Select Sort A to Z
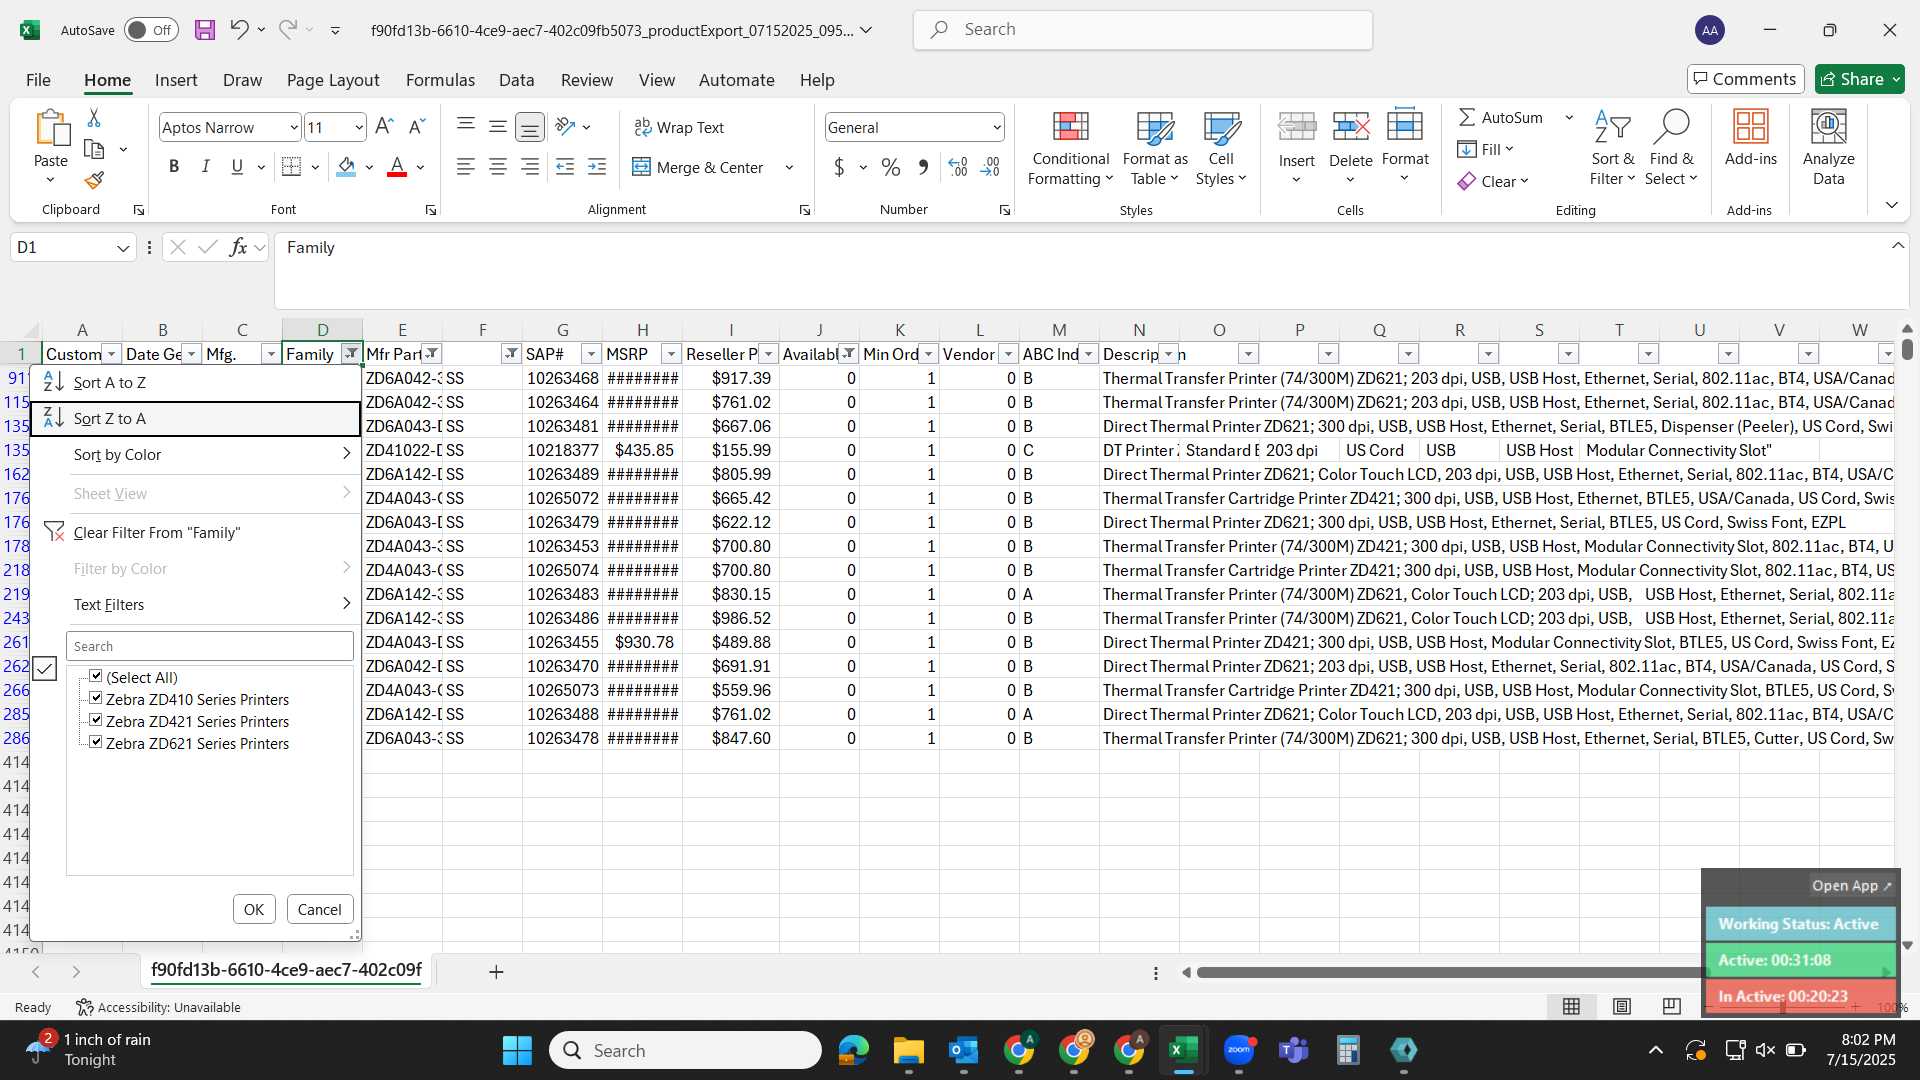This screenshot has width=1920, height=1080. pos(196,382)
